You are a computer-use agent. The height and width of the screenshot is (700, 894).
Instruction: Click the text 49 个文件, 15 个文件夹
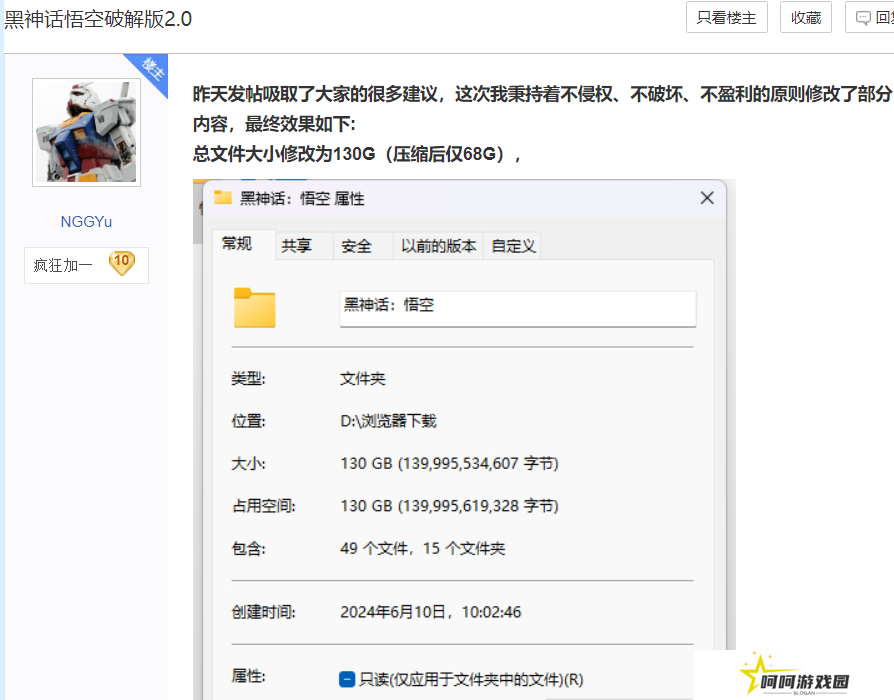[x=422, y=548]
